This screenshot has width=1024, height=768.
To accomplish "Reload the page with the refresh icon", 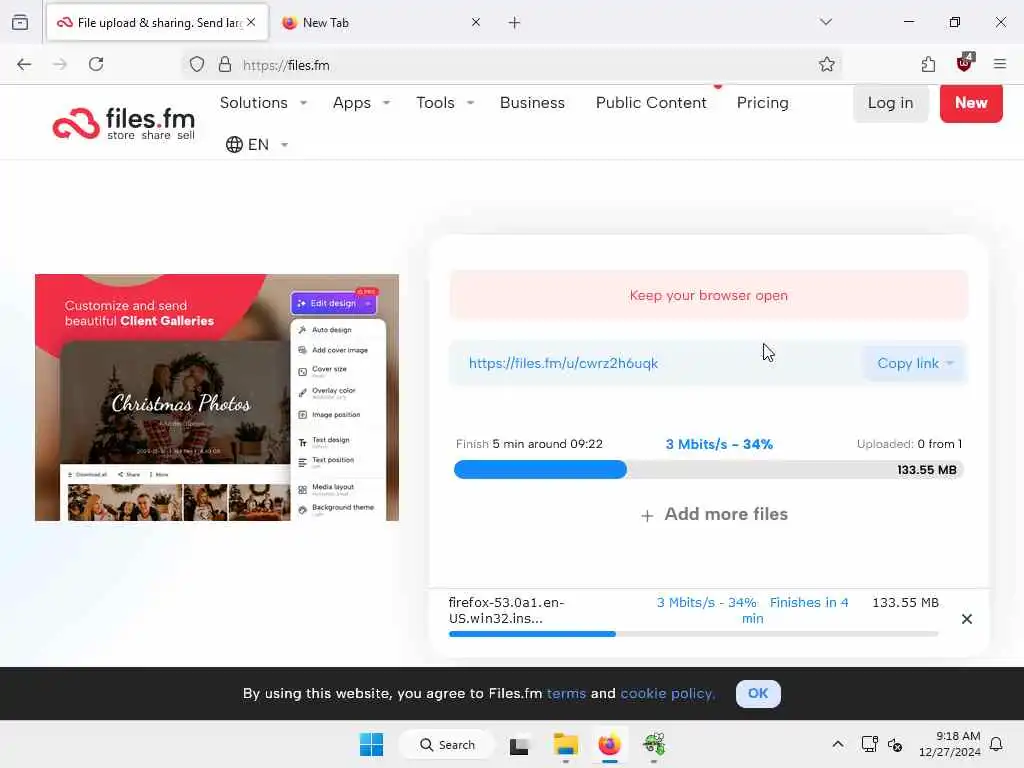I will (x=96, y=64).
